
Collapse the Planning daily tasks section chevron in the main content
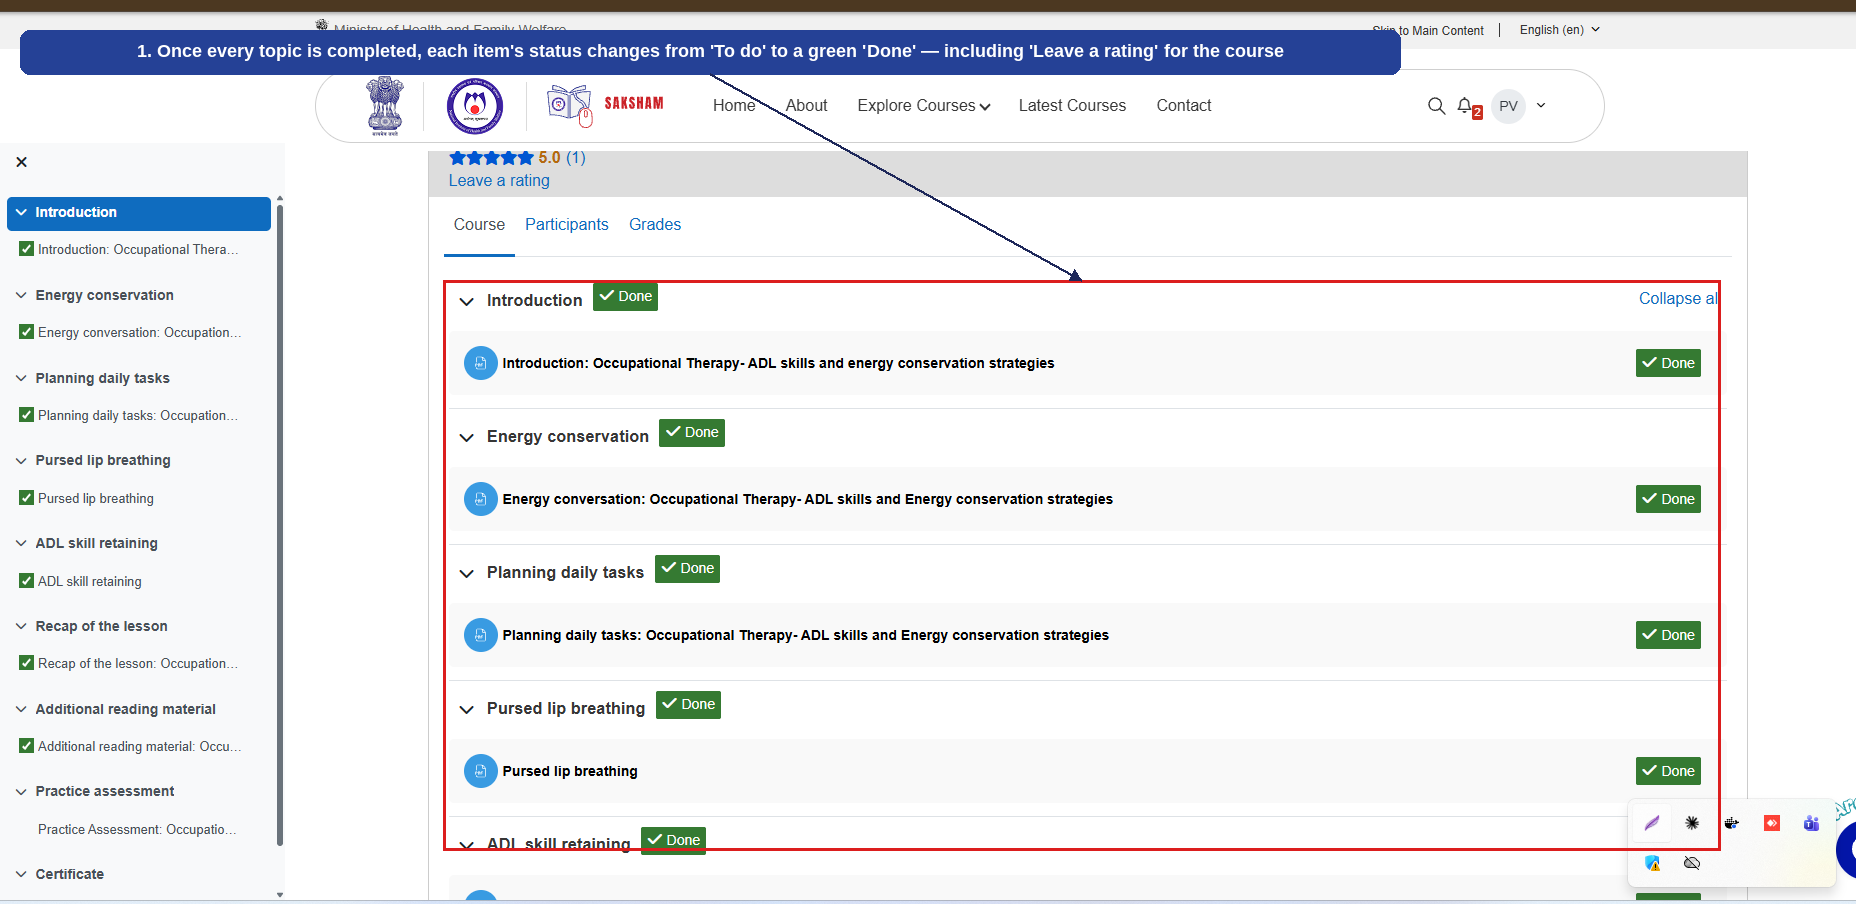[466, 573]
